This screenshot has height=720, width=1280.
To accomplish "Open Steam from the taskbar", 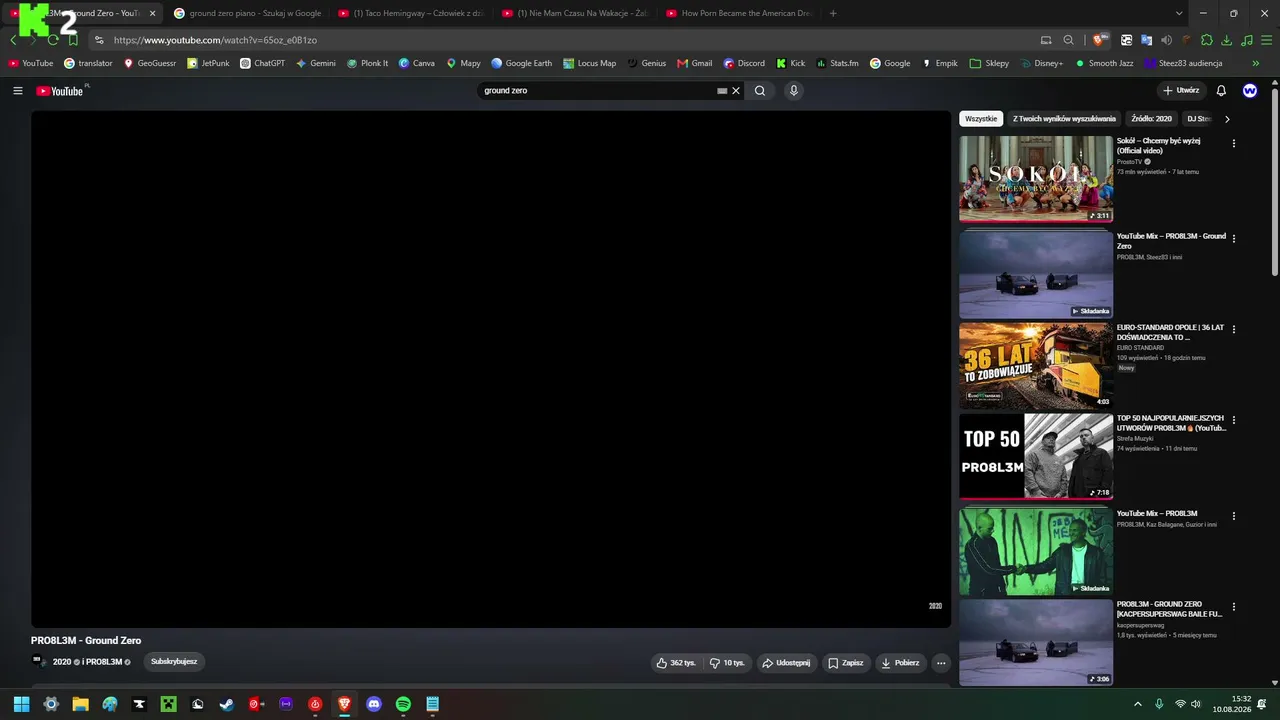I will tap(227, 704).
